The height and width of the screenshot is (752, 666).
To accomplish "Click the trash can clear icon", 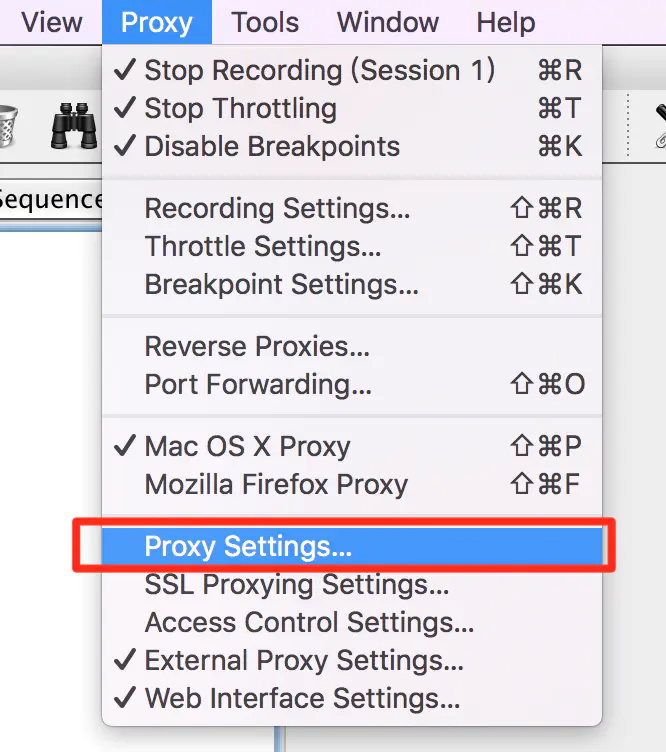I will [8, 126].
